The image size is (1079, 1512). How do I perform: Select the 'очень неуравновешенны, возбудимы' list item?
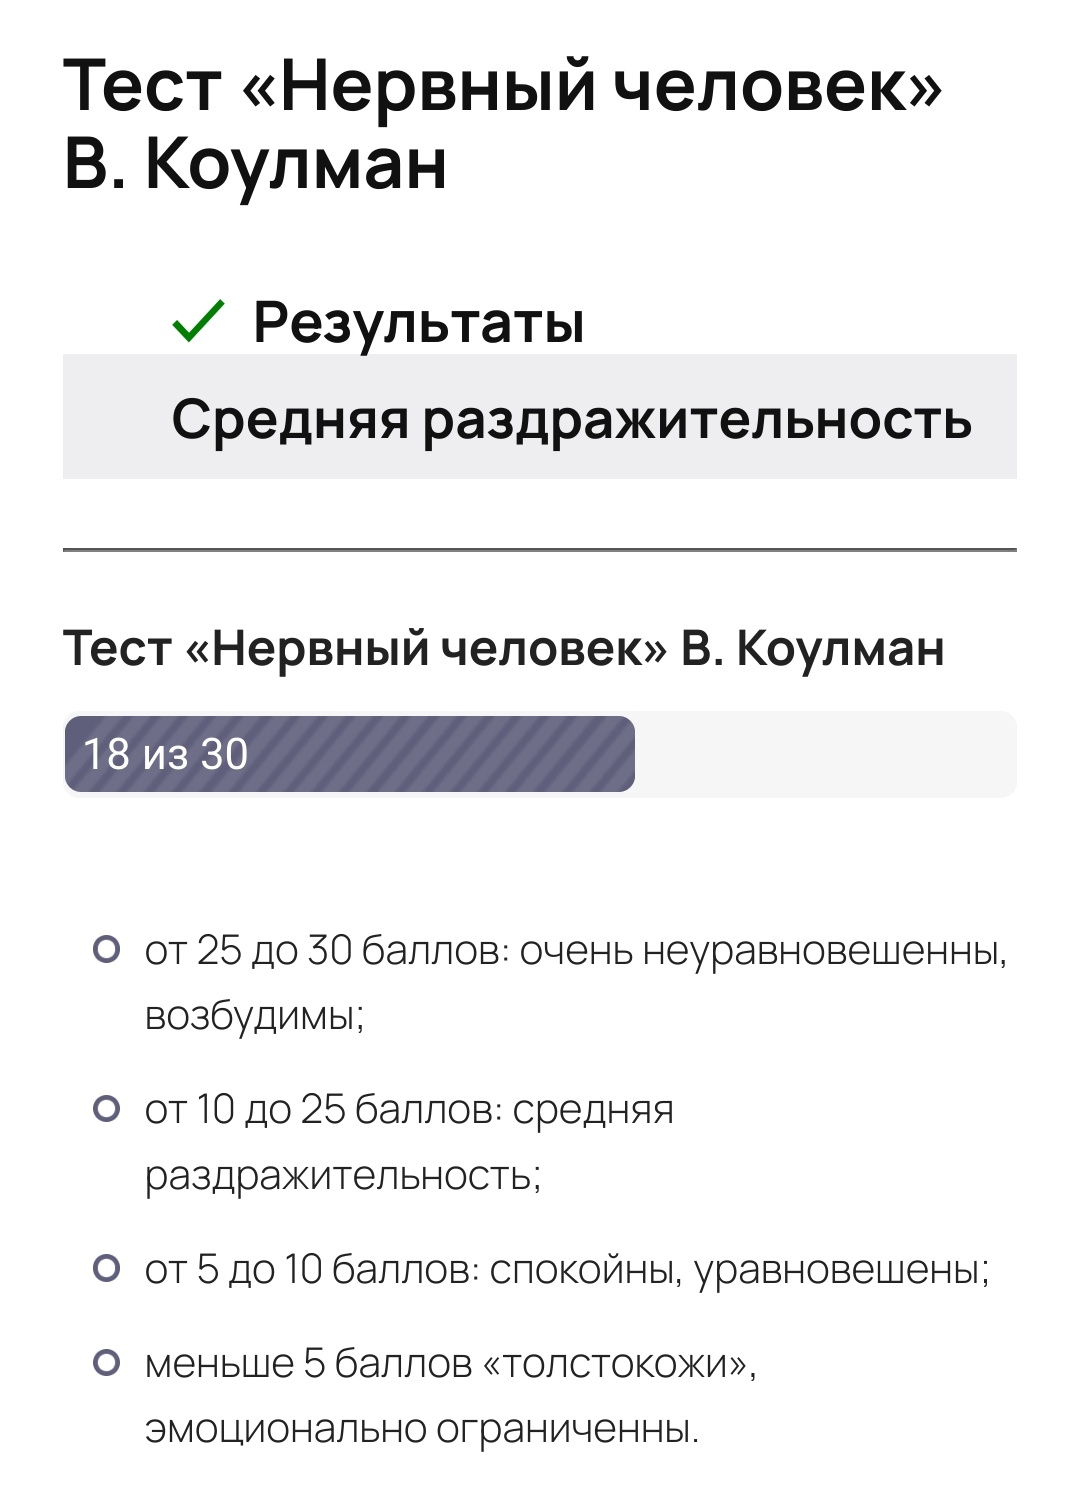pos(576,982)
